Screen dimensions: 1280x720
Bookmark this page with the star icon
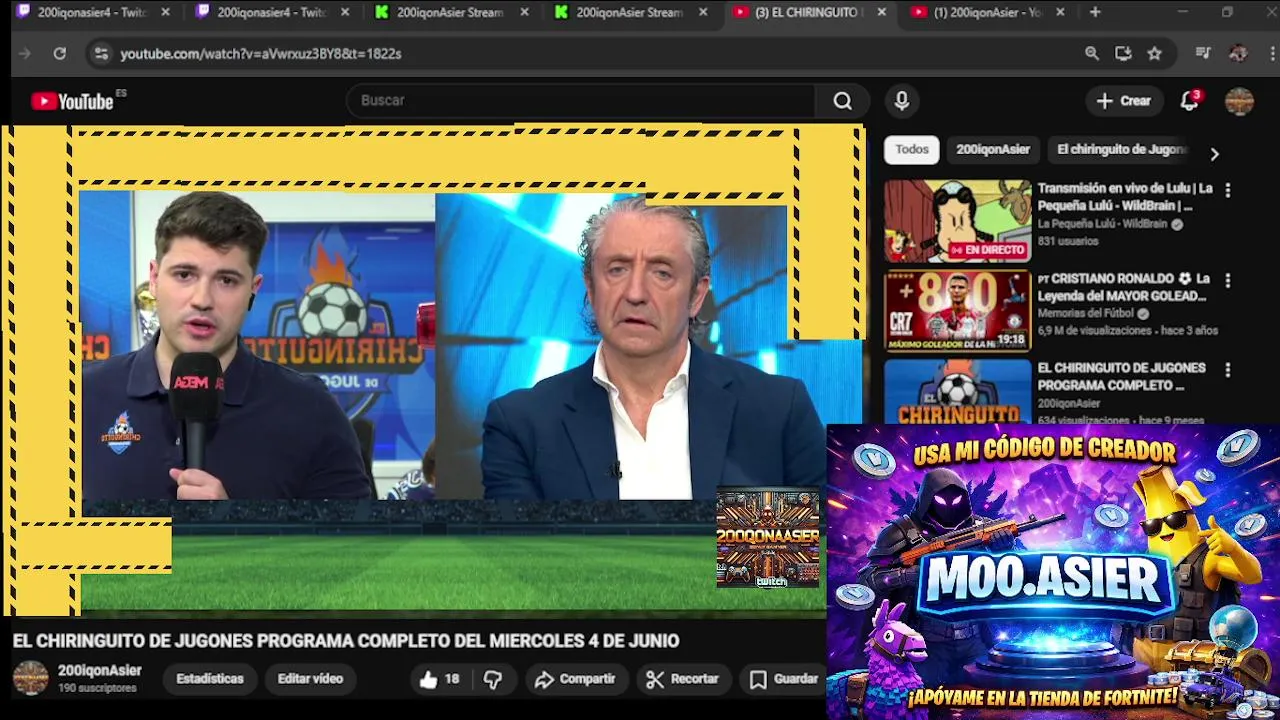click(x=1155, y=53)
